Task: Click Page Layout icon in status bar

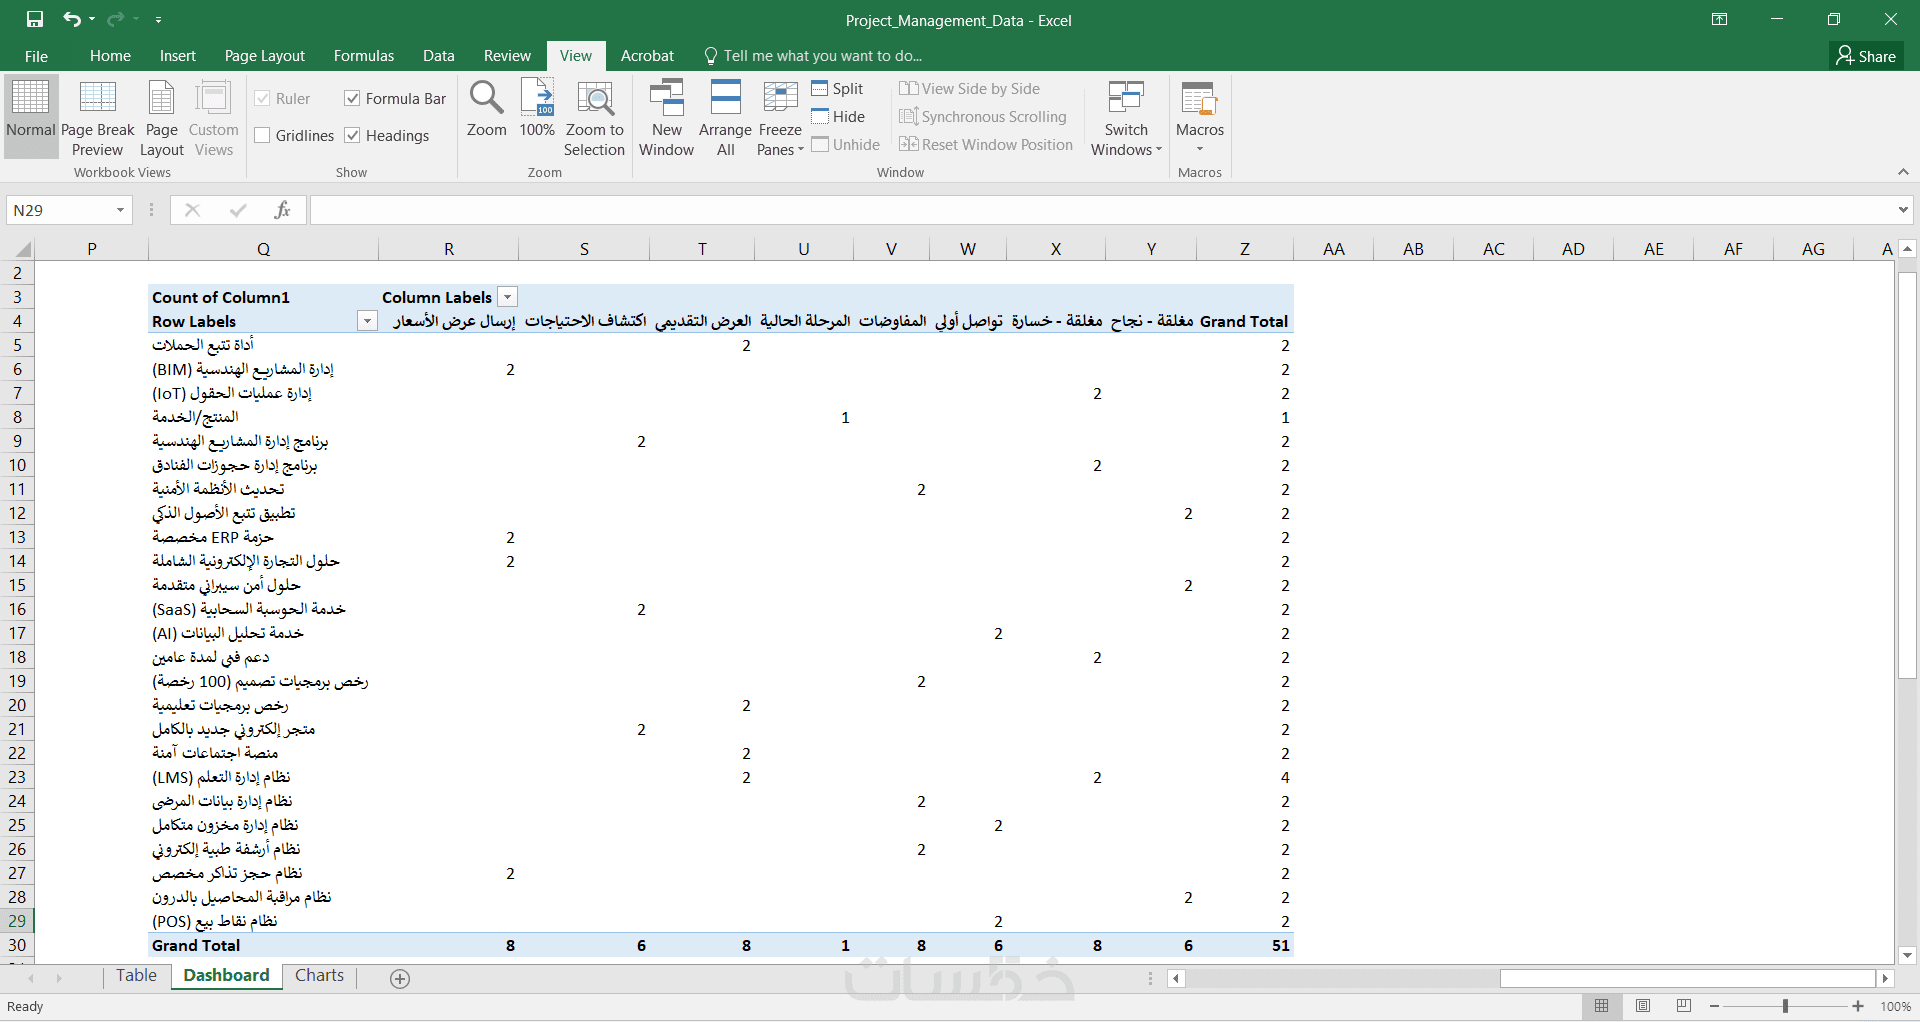Action: tap(1643, 1006)
